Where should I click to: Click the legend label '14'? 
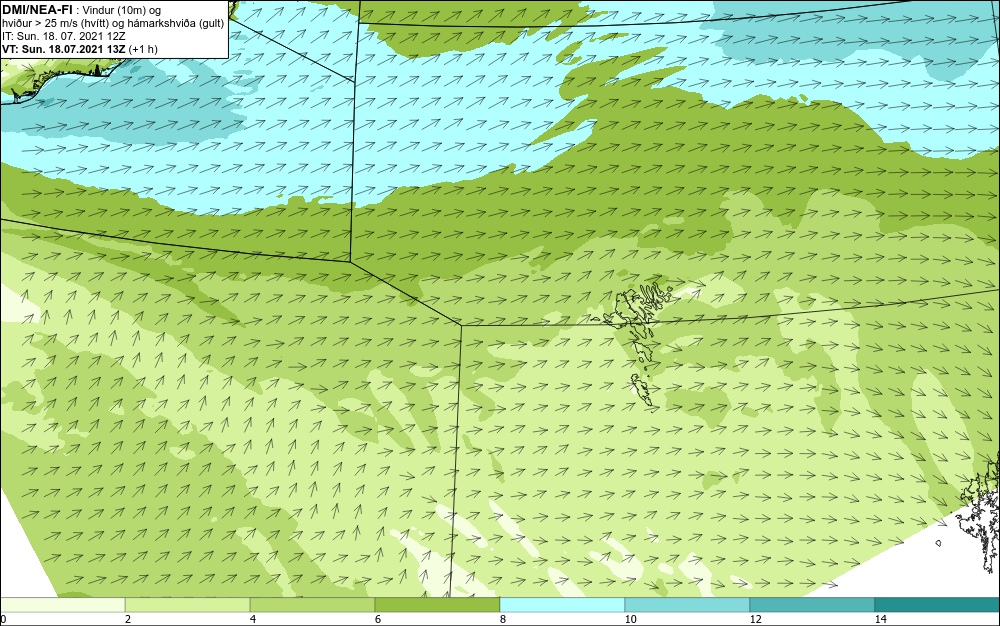(x=880, y=619)
